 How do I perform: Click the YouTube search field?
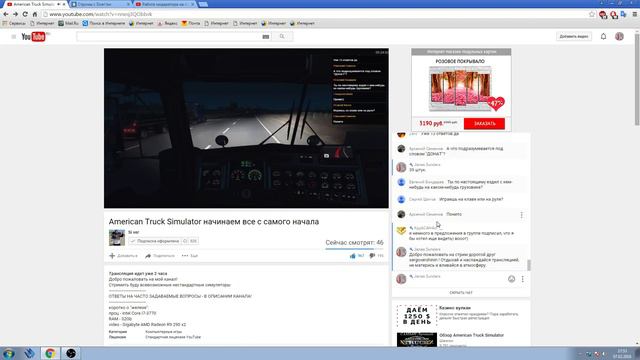[x=169, y=37]
